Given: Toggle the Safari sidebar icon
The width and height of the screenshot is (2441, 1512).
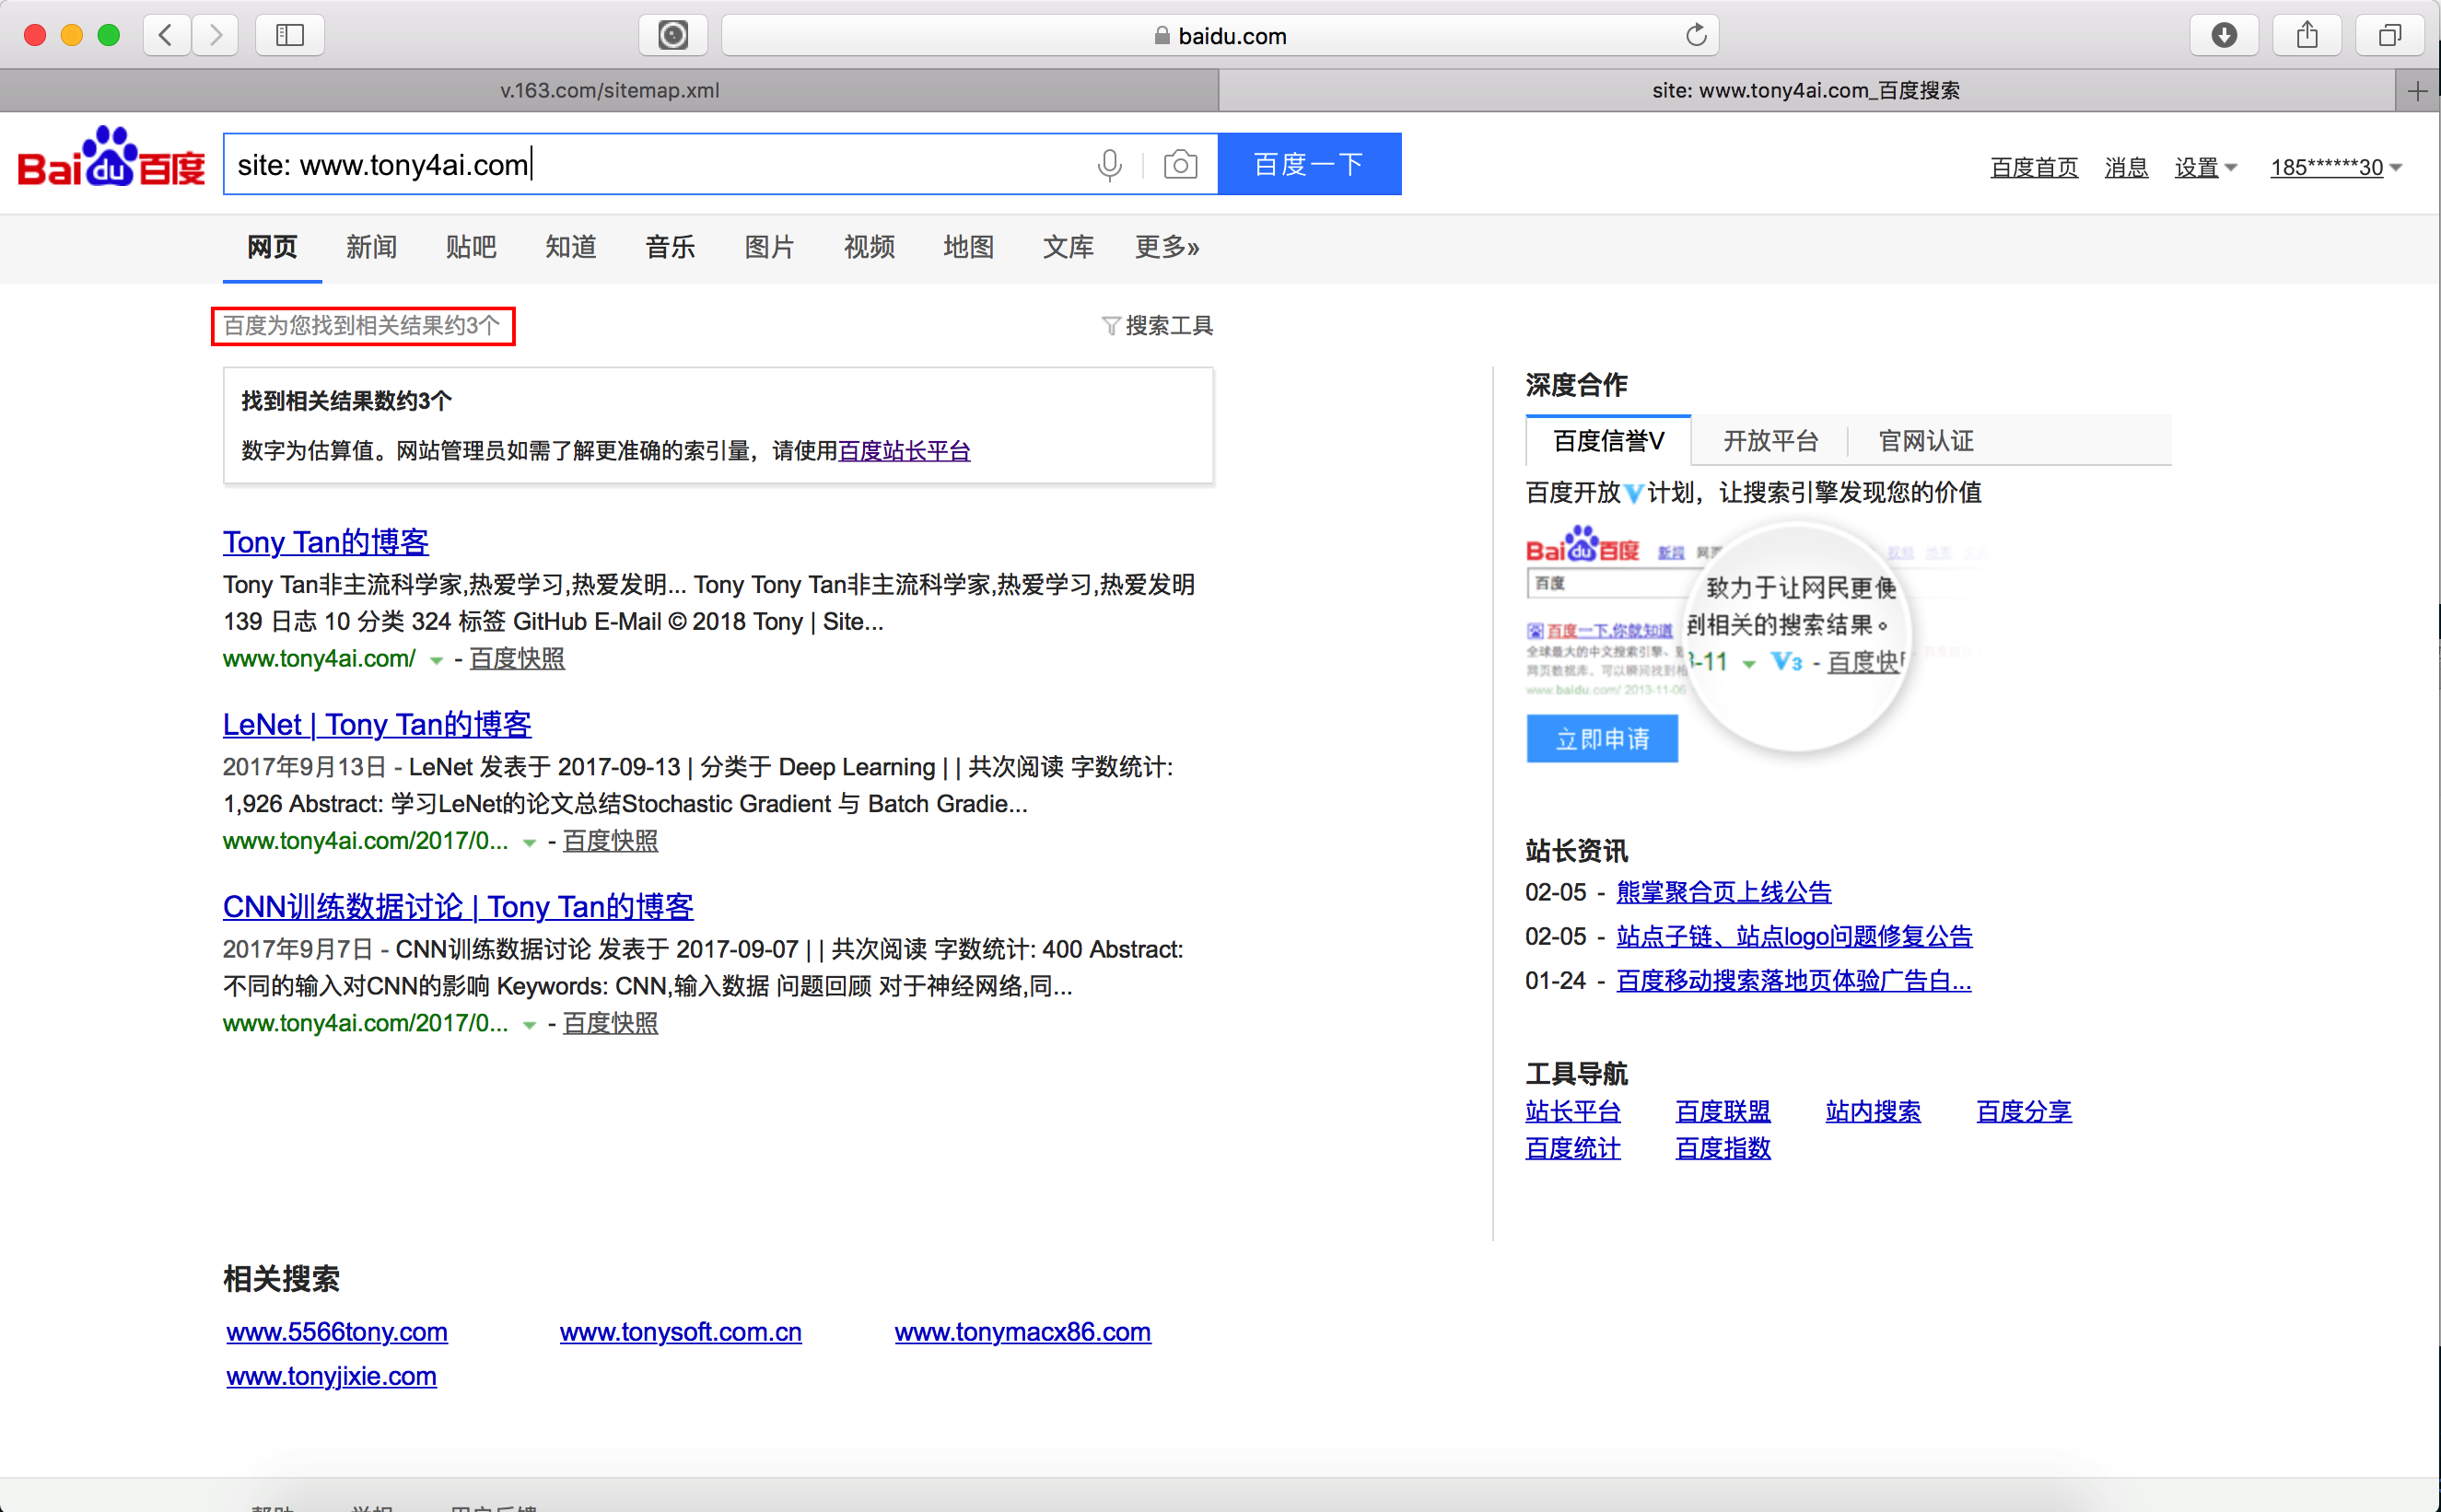Looking at the screenshot, I should coord(290,36).
